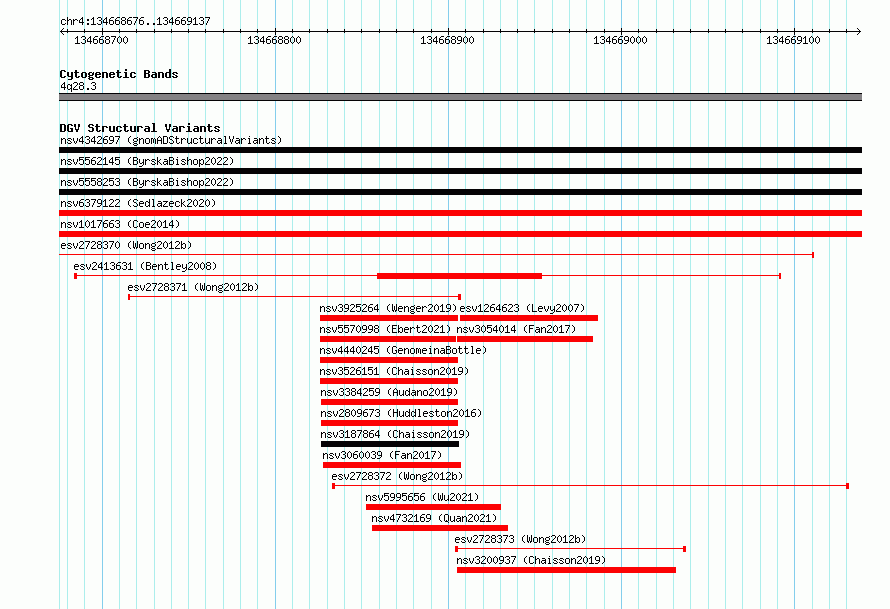Screen dimensions: 890x609
Task: Select esv1264623 Levy2007 label
Action: tap(522, 308)
